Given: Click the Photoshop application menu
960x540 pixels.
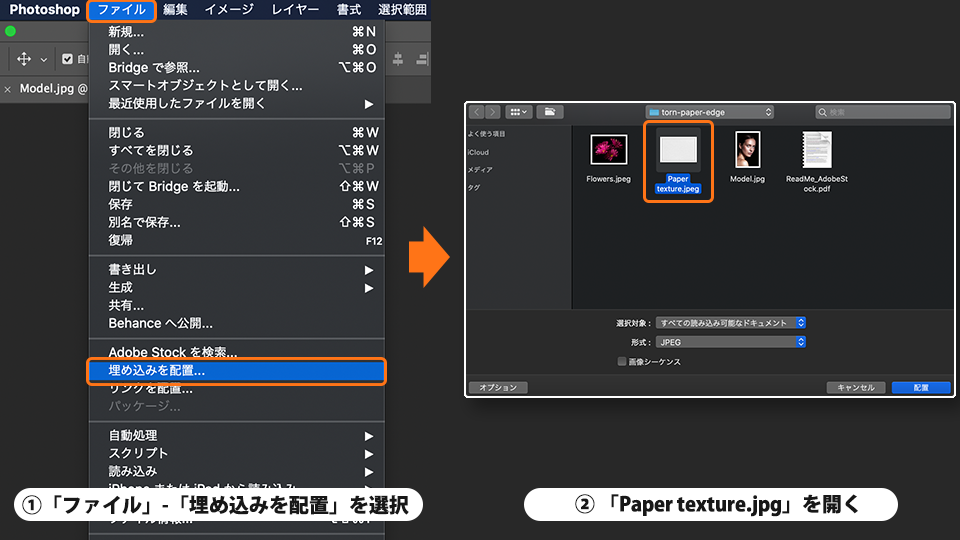Looking at the screenshot, I should 44,10.
